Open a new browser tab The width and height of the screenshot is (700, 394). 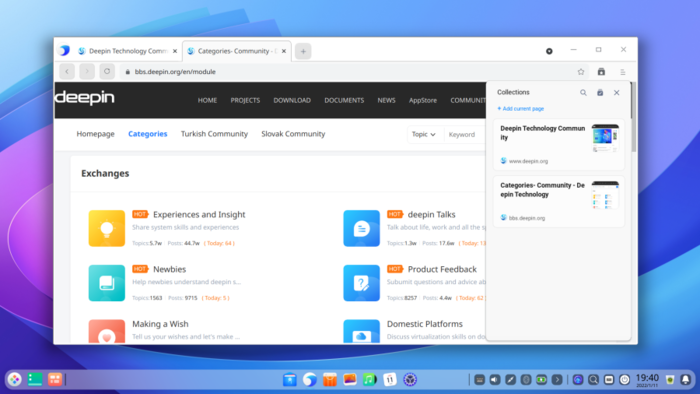303,51
